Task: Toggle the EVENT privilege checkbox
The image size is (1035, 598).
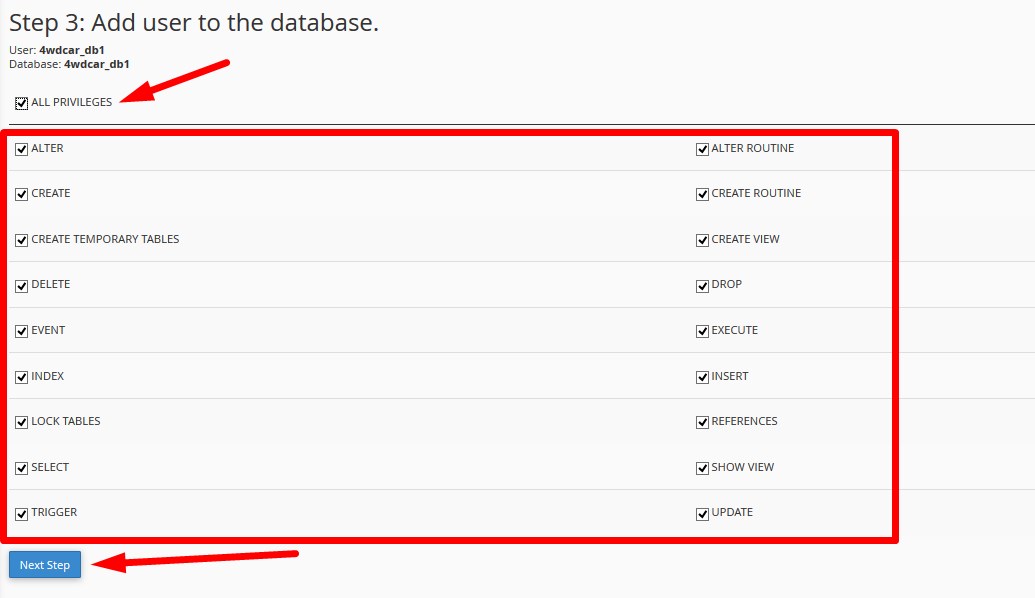Action: pyautogui.click(x=22, y=331)
